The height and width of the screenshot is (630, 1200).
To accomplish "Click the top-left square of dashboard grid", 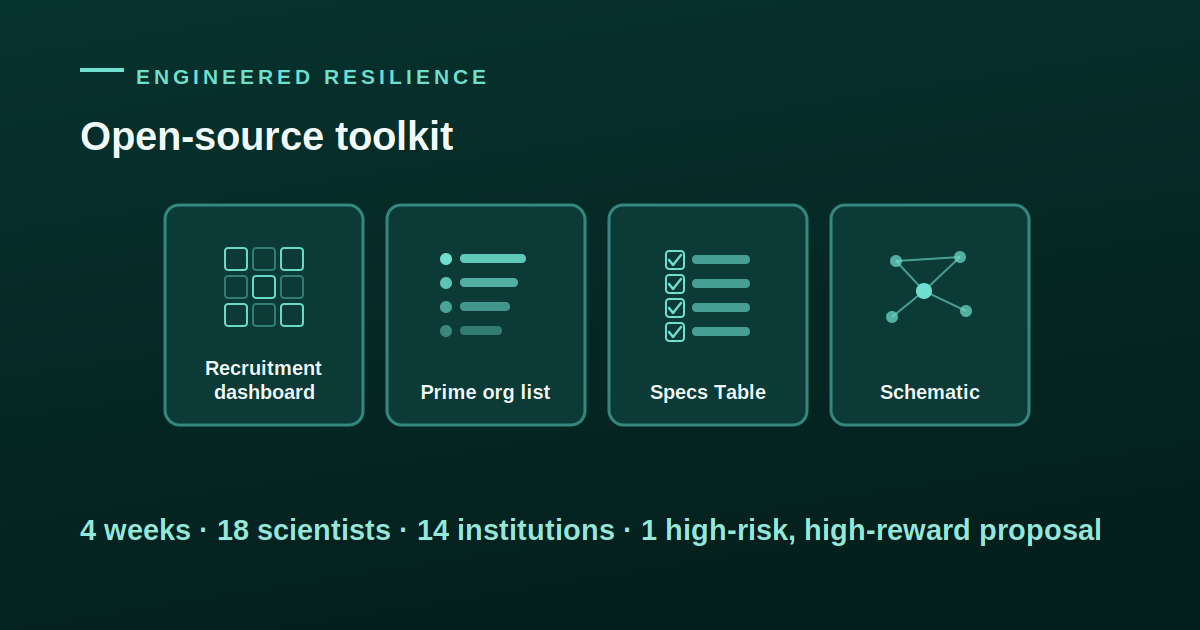I will (x=236, y=259).
